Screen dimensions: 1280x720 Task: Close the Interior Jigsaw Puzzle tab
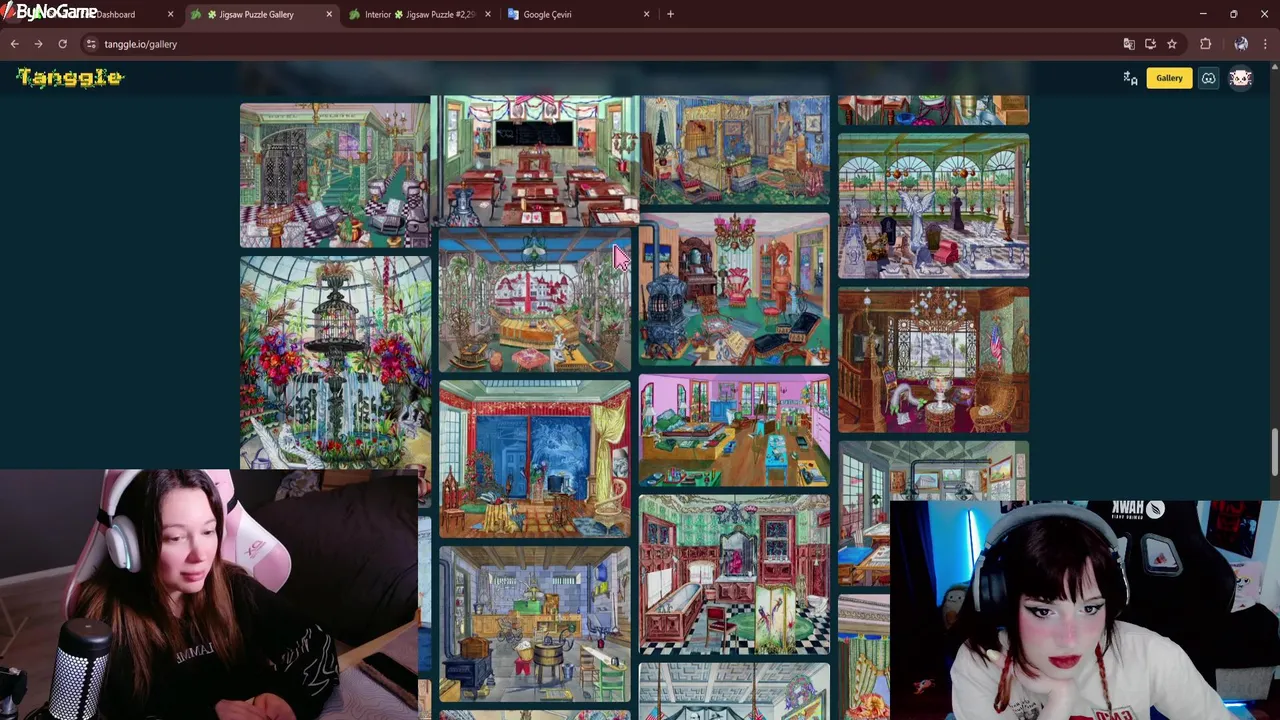click(488, 14)
